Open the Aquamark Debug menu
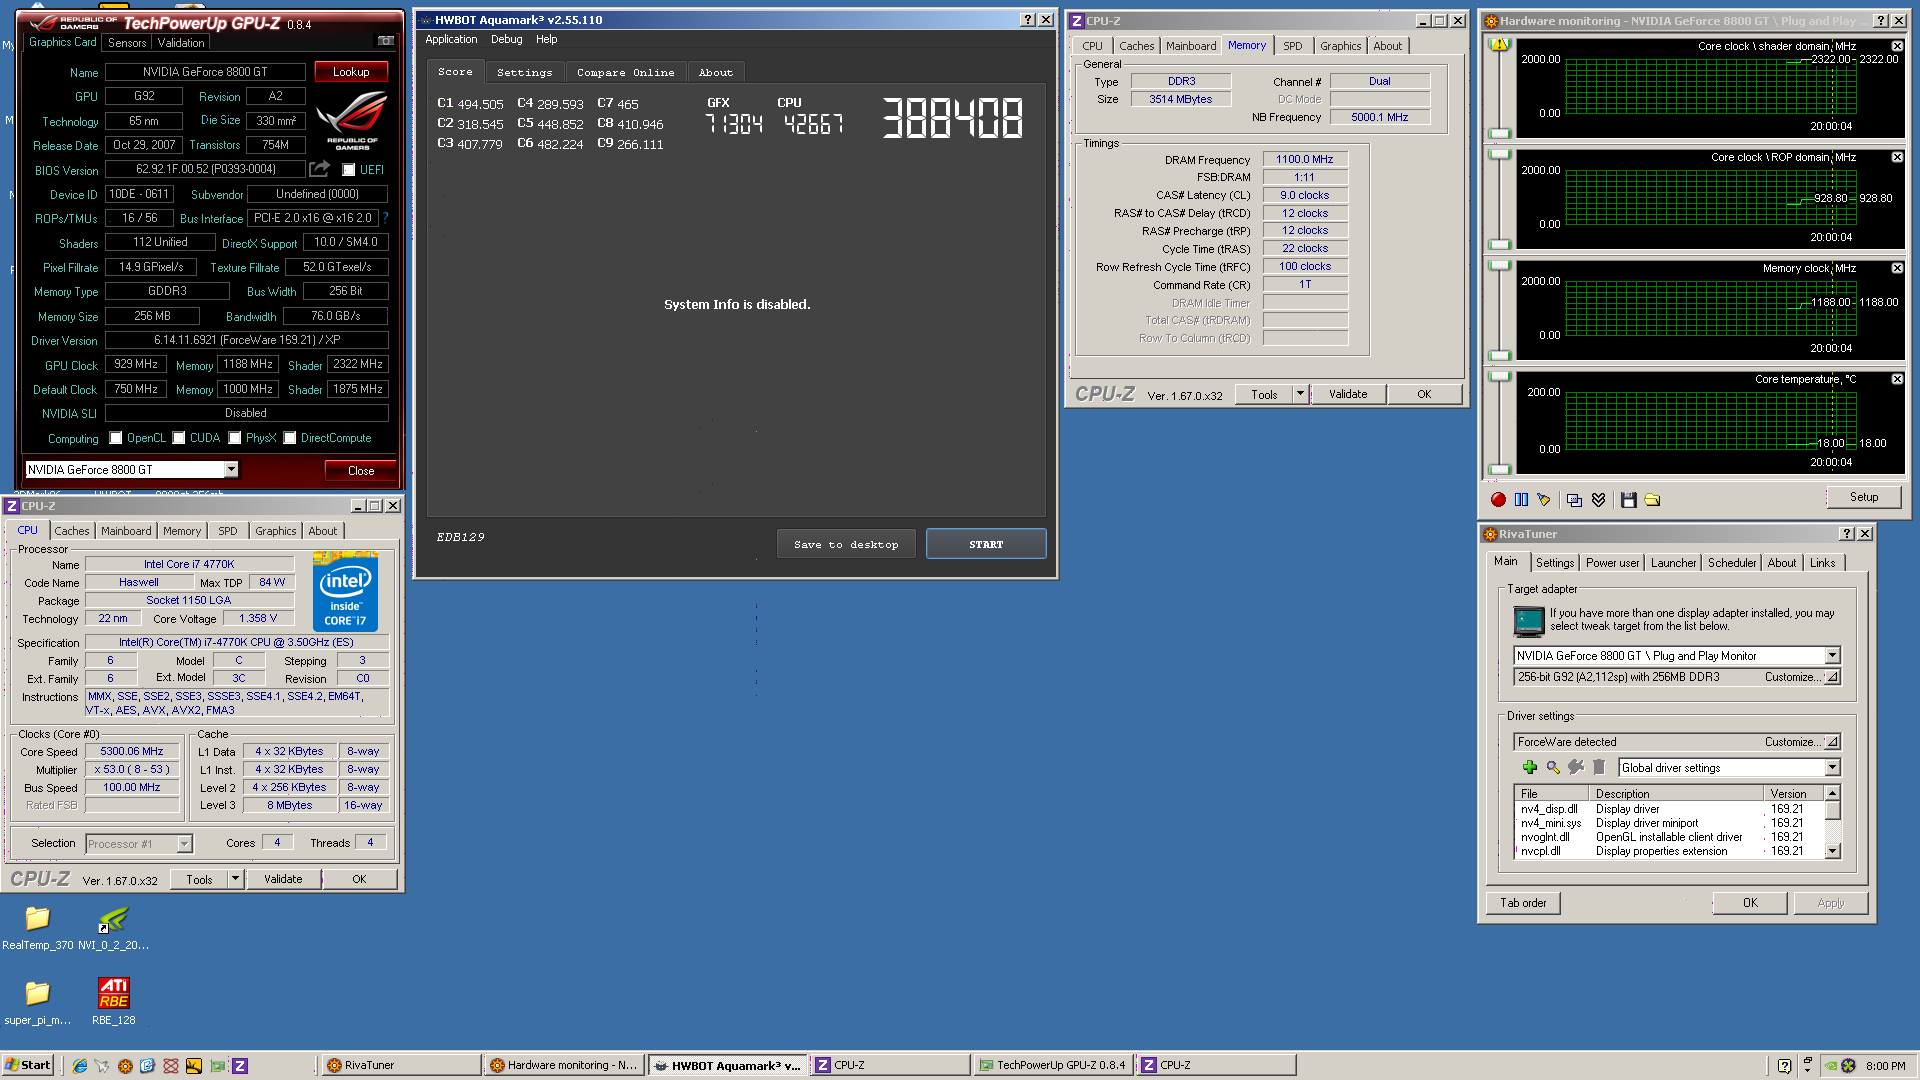The width and height of the screenshot is (1920, 1080). (506, 39)
